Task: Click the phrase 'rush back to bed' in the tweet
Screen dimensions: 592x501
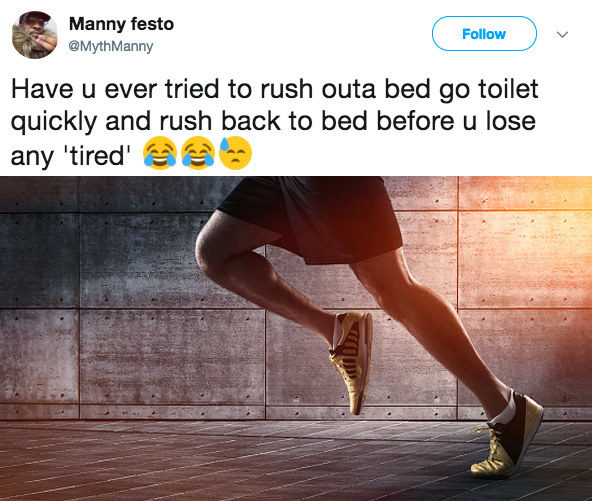Action: pyautogui.click(x=264, y=121)
